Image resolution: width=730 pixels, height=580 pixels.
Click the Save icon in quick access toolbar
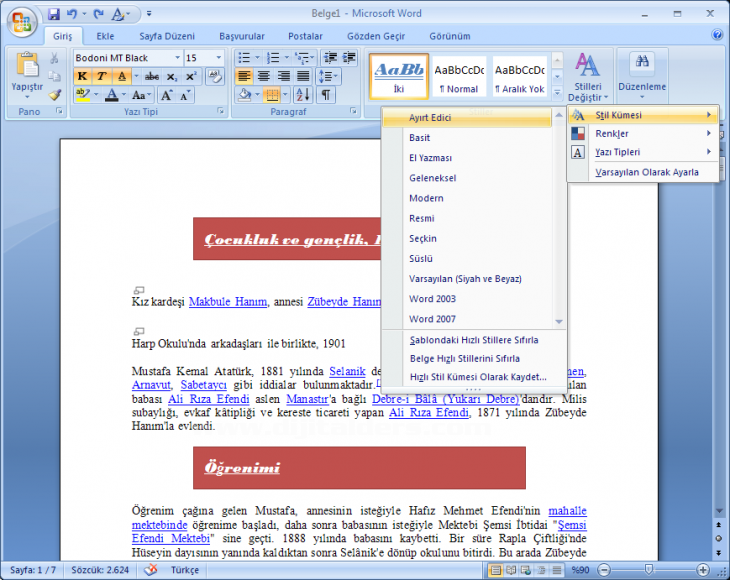[x=54, y=14]
